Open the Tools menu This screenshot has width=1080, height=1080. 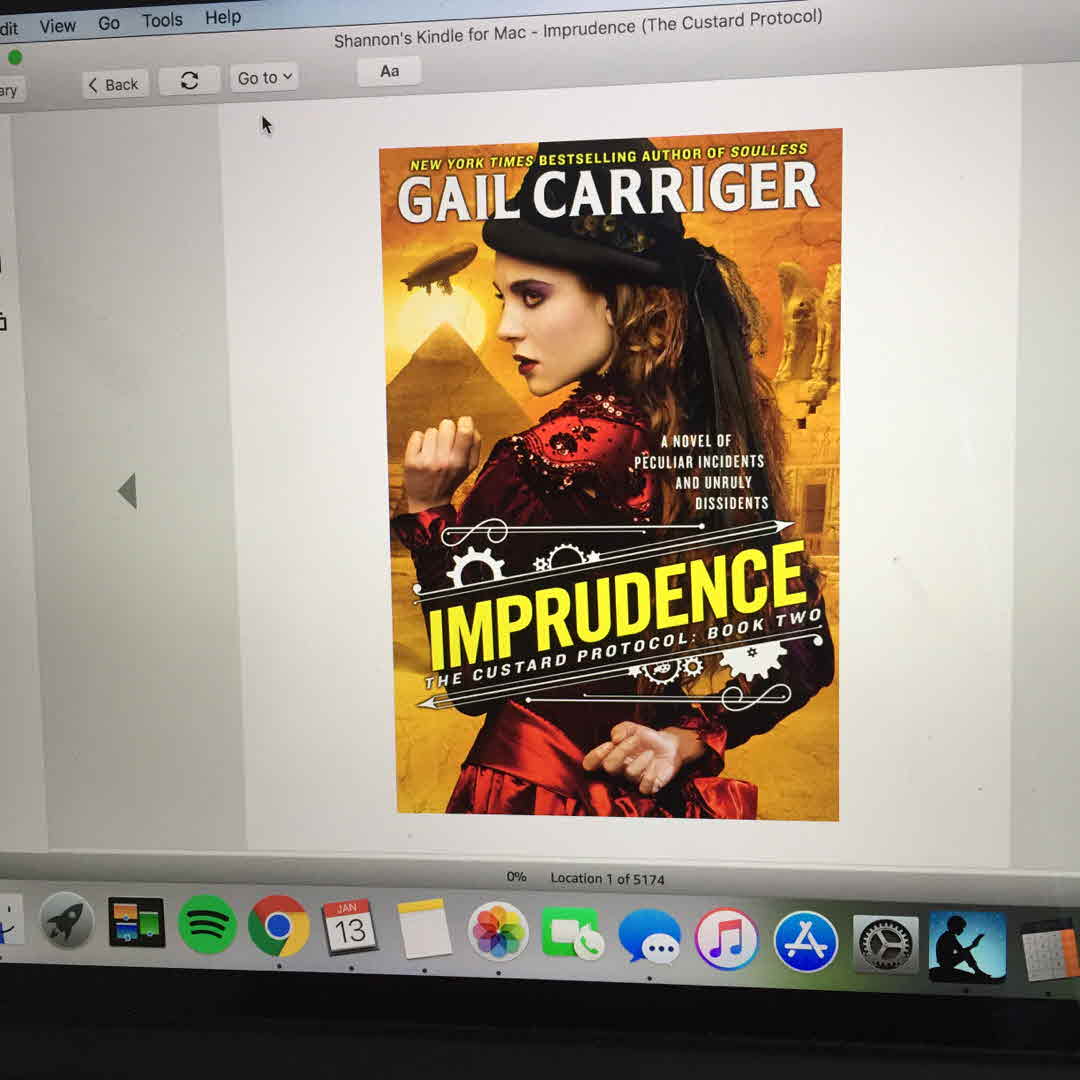click(x=162, y=20)
